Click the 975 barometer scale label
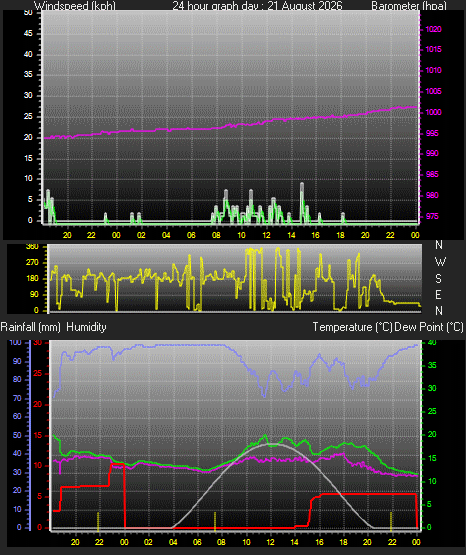Viewport: 466px width, 555px height. (432, 217)
